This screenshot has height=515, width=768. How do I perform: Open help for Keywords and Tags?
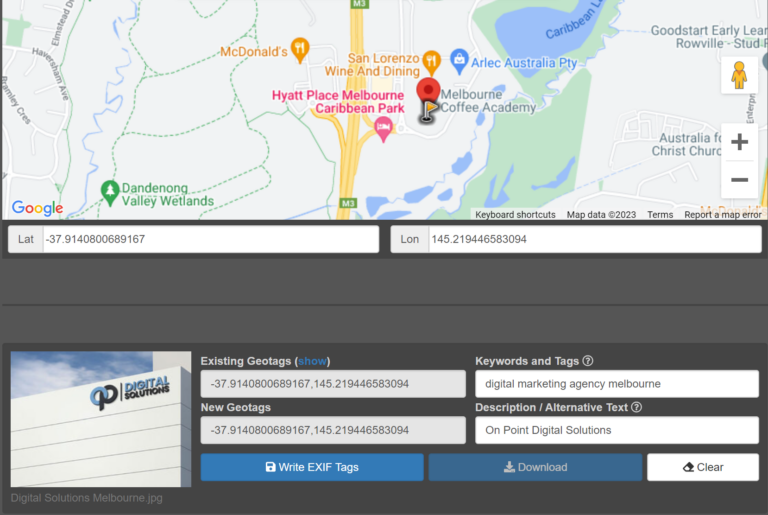(588, 361)
